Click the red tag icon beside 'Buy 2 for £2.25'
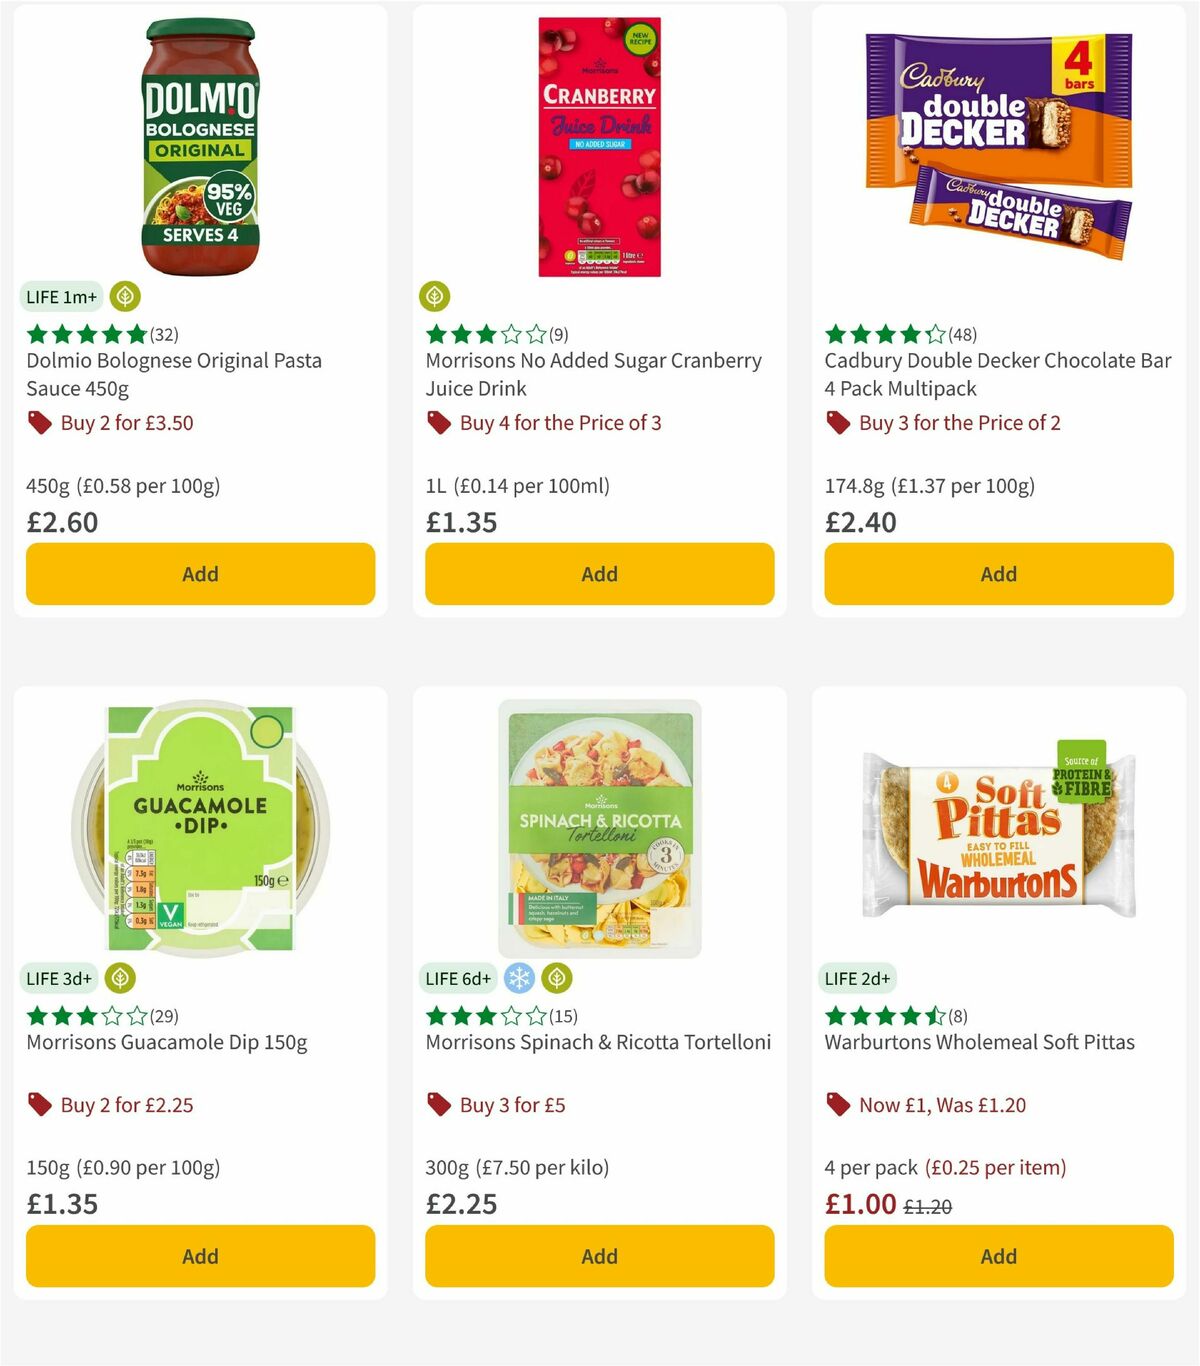Image resolution: width=1200 pixels, height=1366 pixels. (39, 1105)
